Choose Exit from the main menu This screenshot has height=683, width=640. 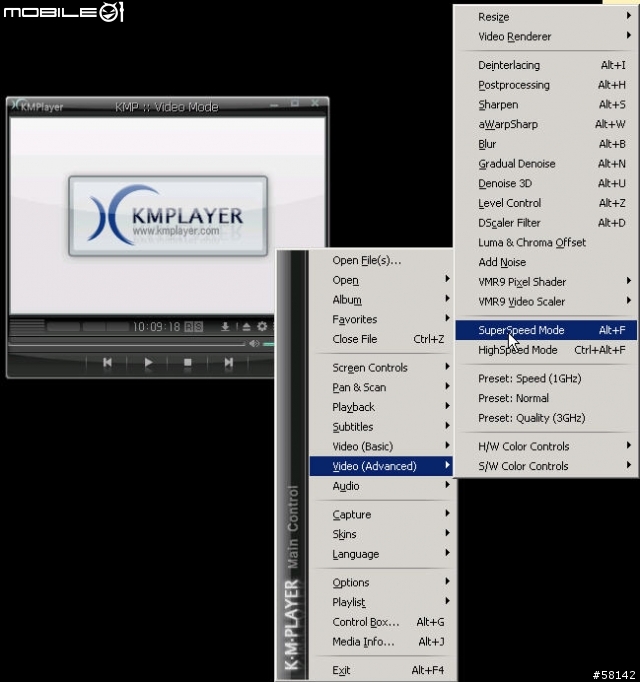[381, 670]
